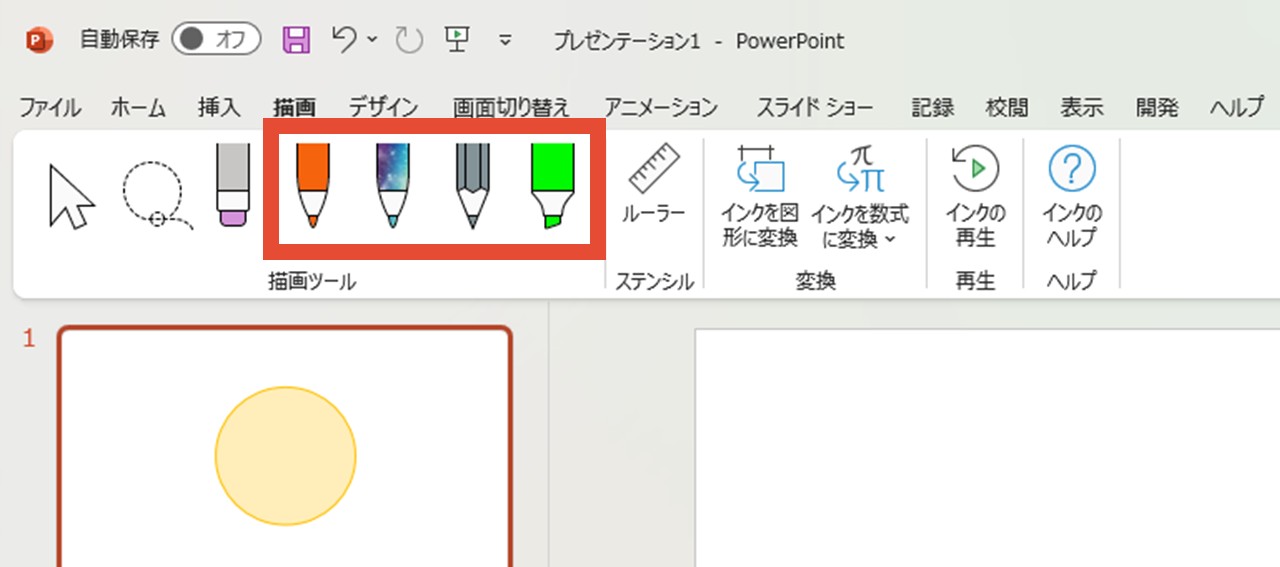
Task: Toggle the 自動保存 AutoSave switch
Action: tap(215, 40)
